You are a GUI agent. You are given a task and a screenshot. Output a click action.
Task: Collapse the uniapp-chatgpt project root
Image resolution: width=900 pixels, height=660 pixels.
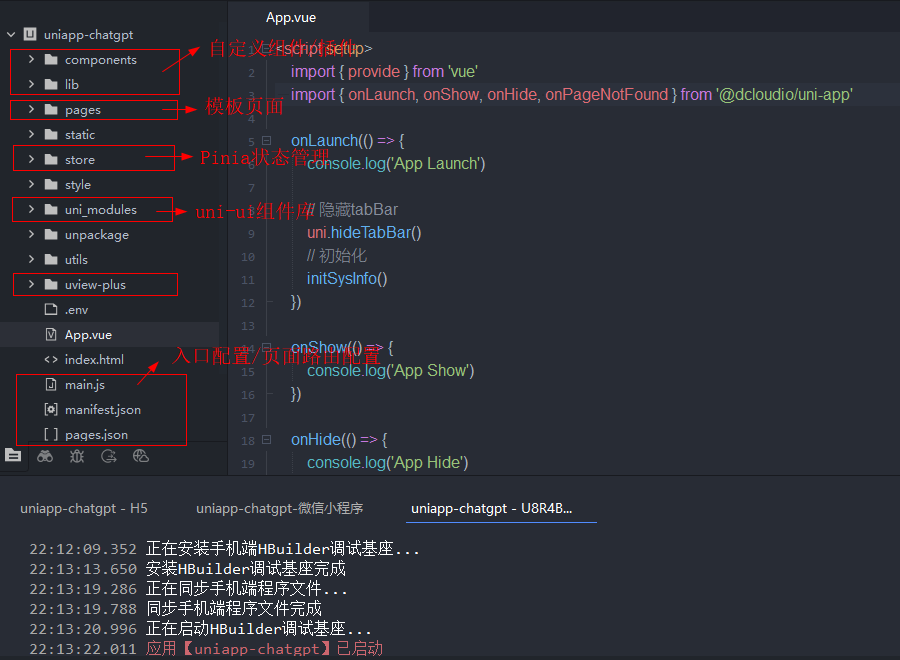pyautogui.click(x=11, y=34)
